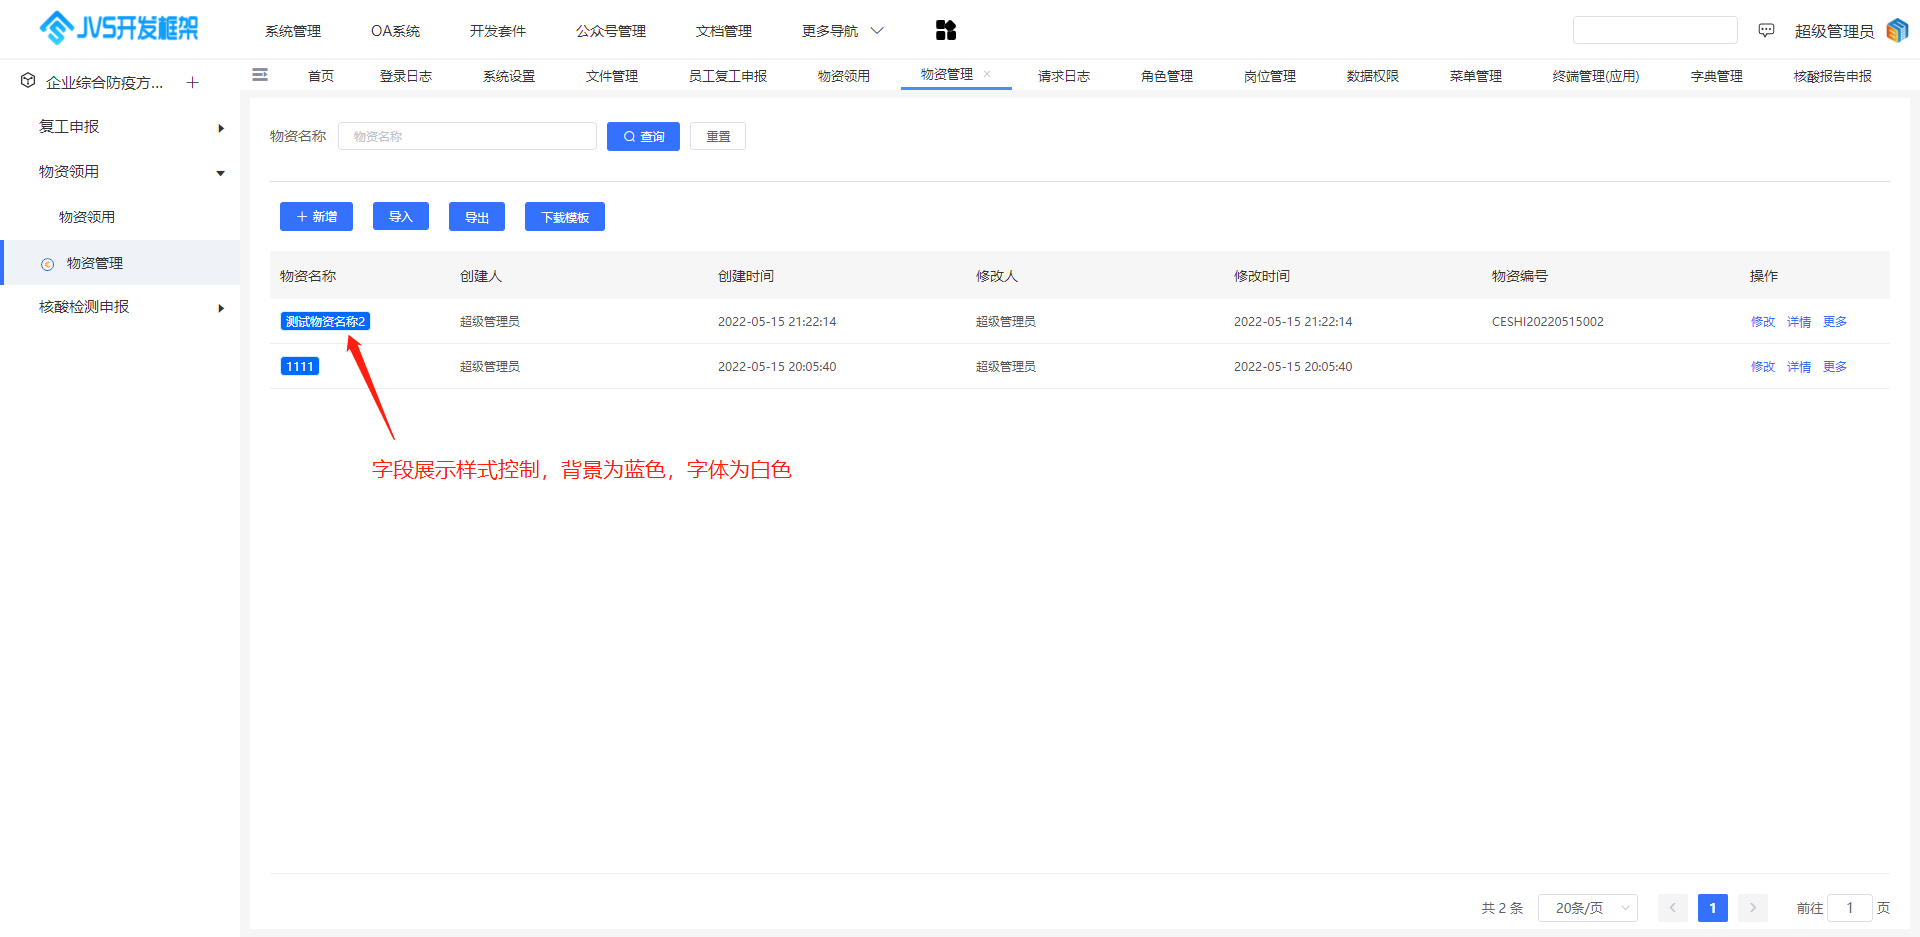1920x937 pixels.
Task: Click the message icon beside 超级管理员
Action: point(1766,30)
